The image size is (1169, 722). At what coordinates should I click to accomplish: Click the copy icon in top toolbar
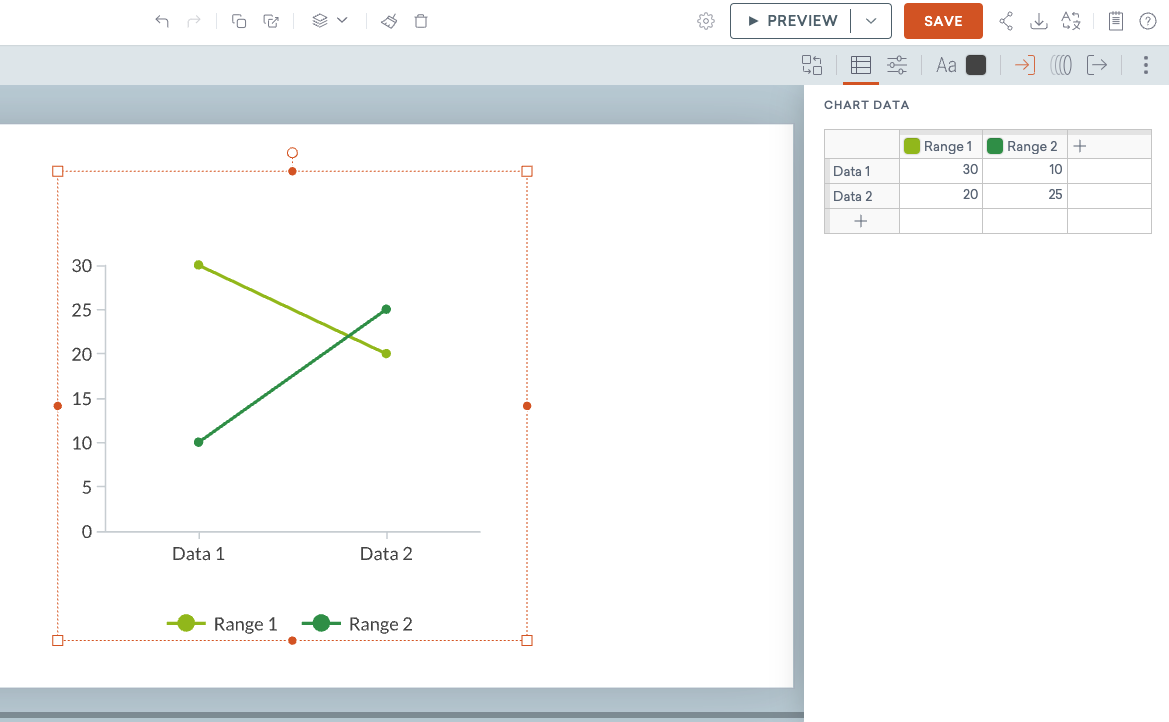coord(239,21)
